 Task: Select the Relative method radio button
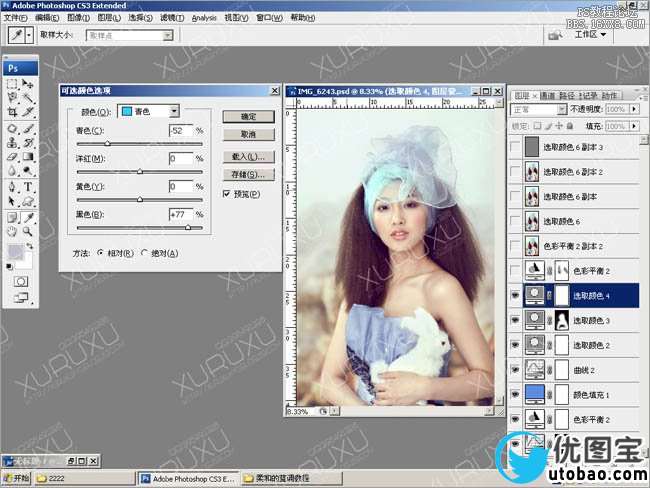click(100, 252)
